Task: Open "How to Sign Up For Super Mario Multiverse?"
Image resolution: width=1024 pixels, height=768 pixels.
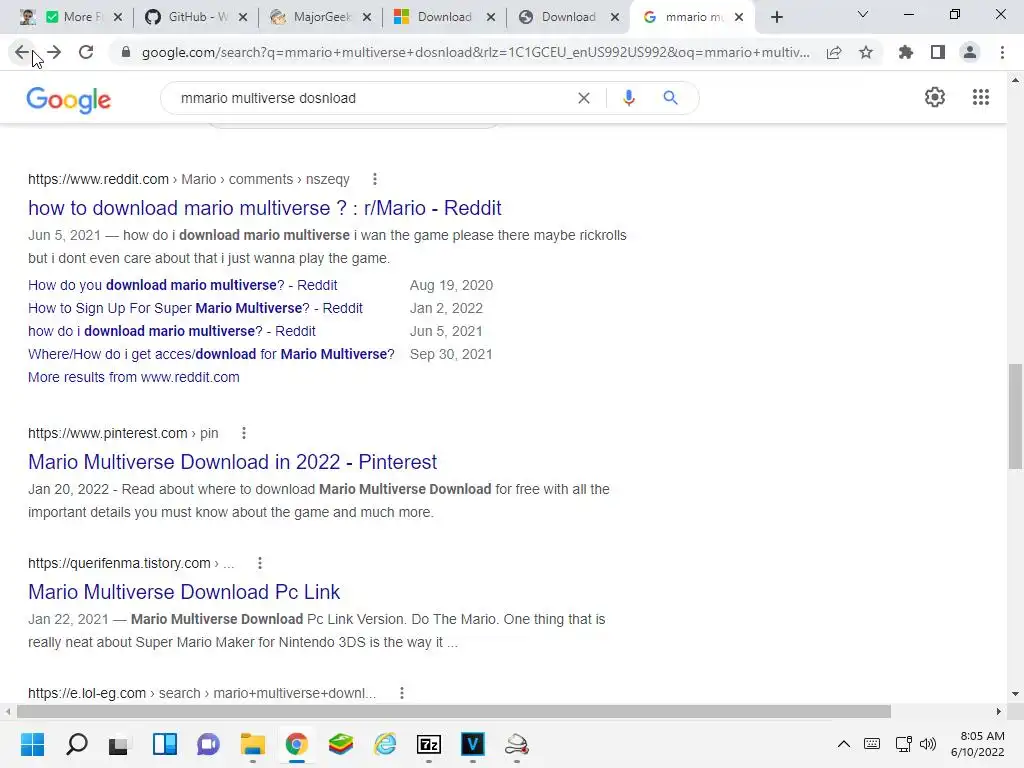Action: pyautogui.click(x=195, y=308)
